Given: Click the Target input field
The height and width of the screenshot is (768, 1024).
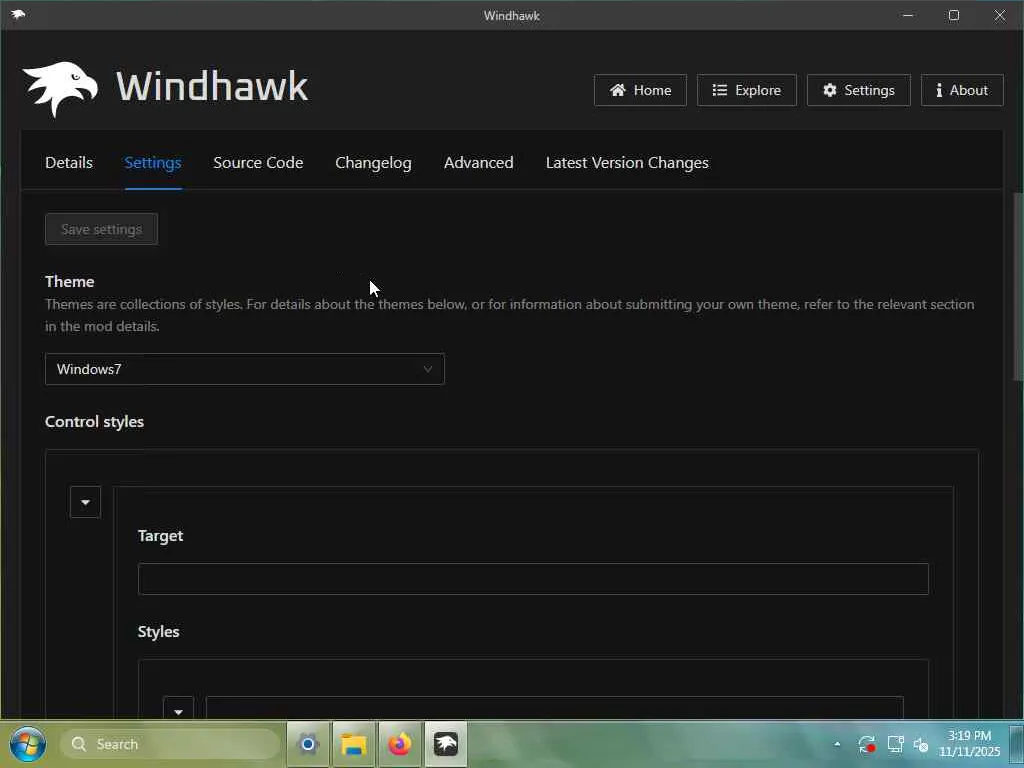Looking at the screenshot, I should coord(533,579).
